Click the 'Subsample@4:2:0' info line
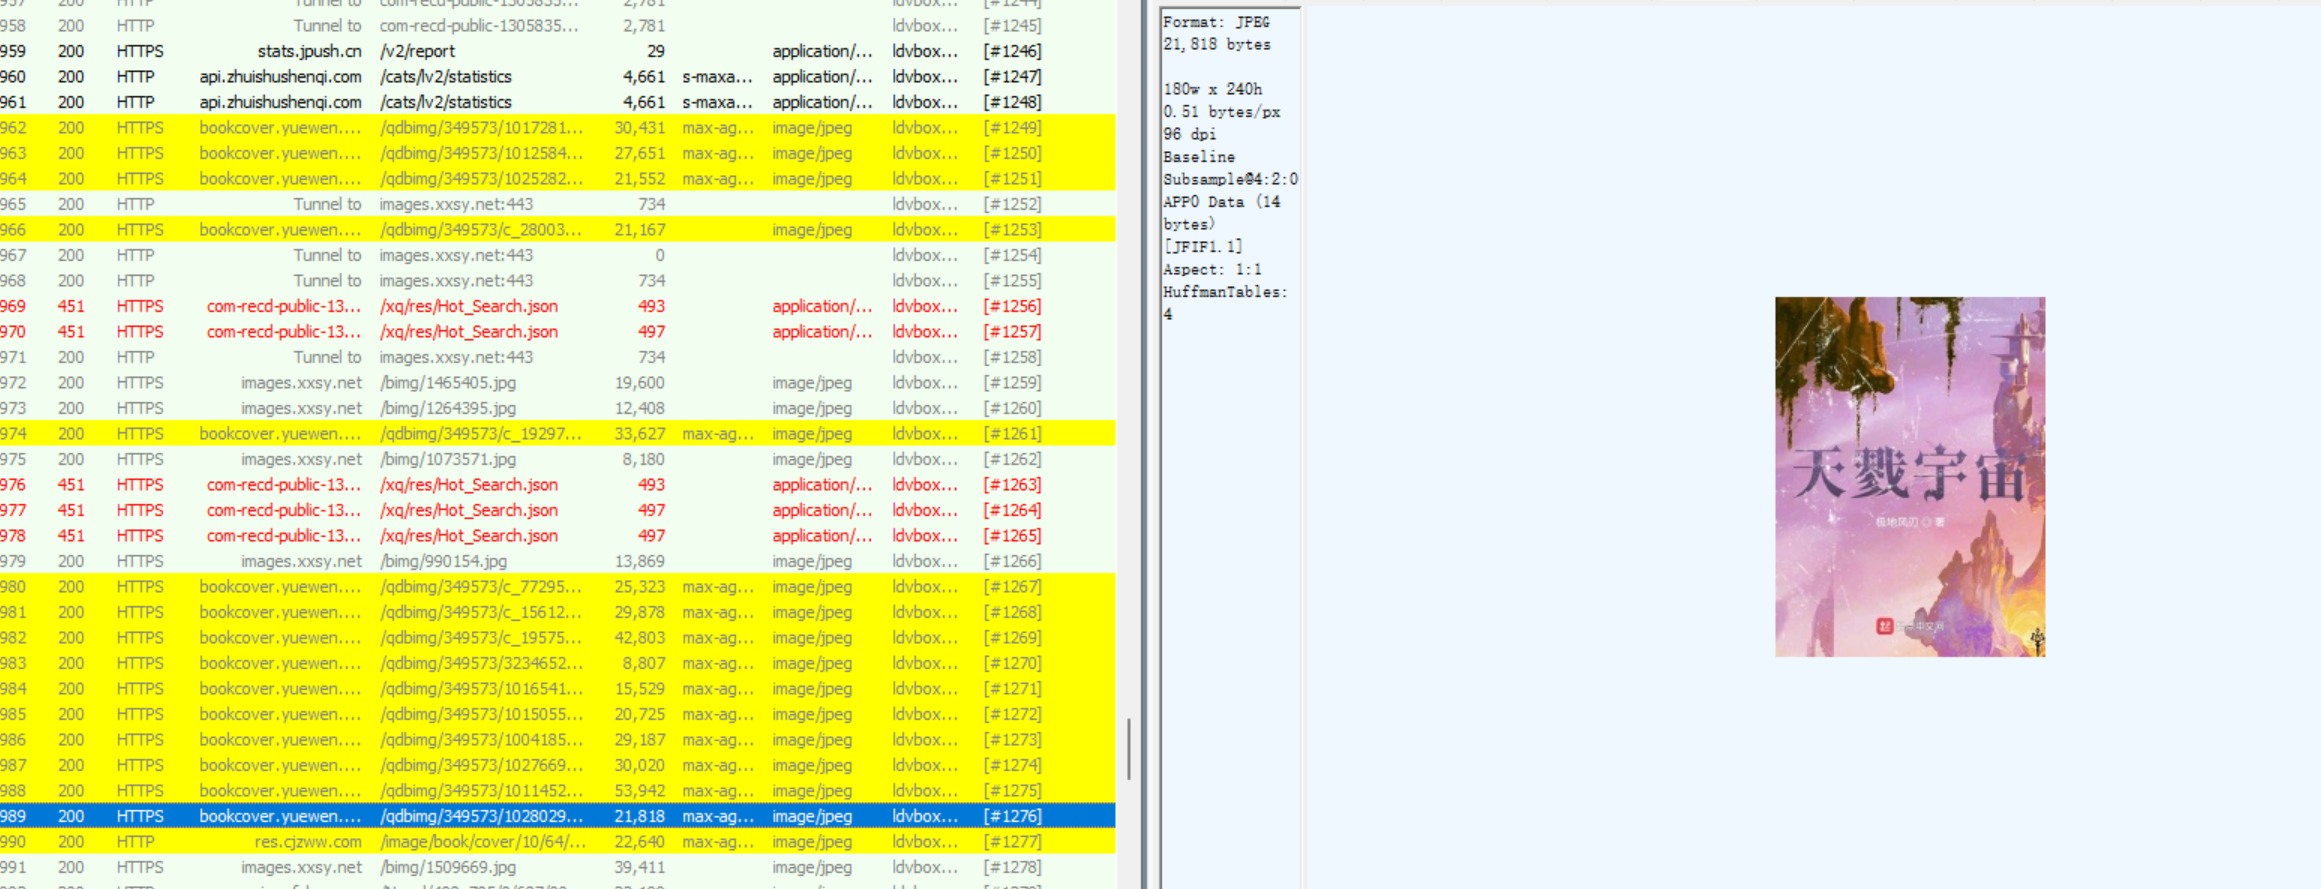This screenshot has width=2321, height=889. (x=1230, y=179)
